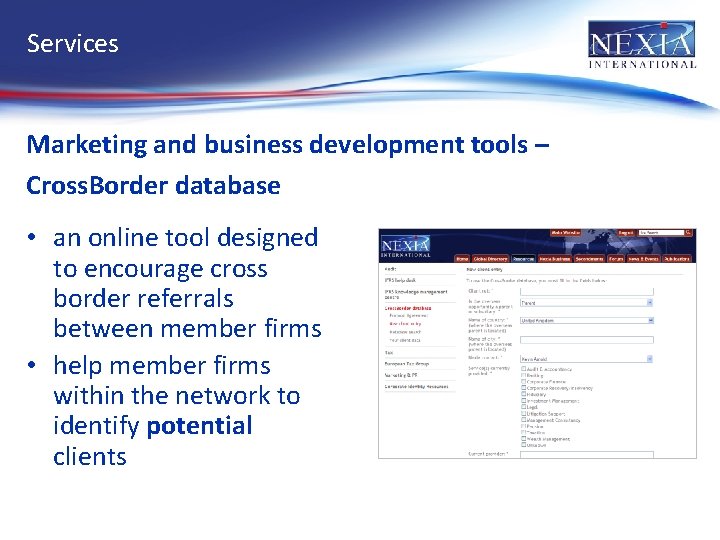Open the Nexia contact dropdown showing Kevin Arnold
Screen dimensions: 720x540
click(x=587, y=359)
